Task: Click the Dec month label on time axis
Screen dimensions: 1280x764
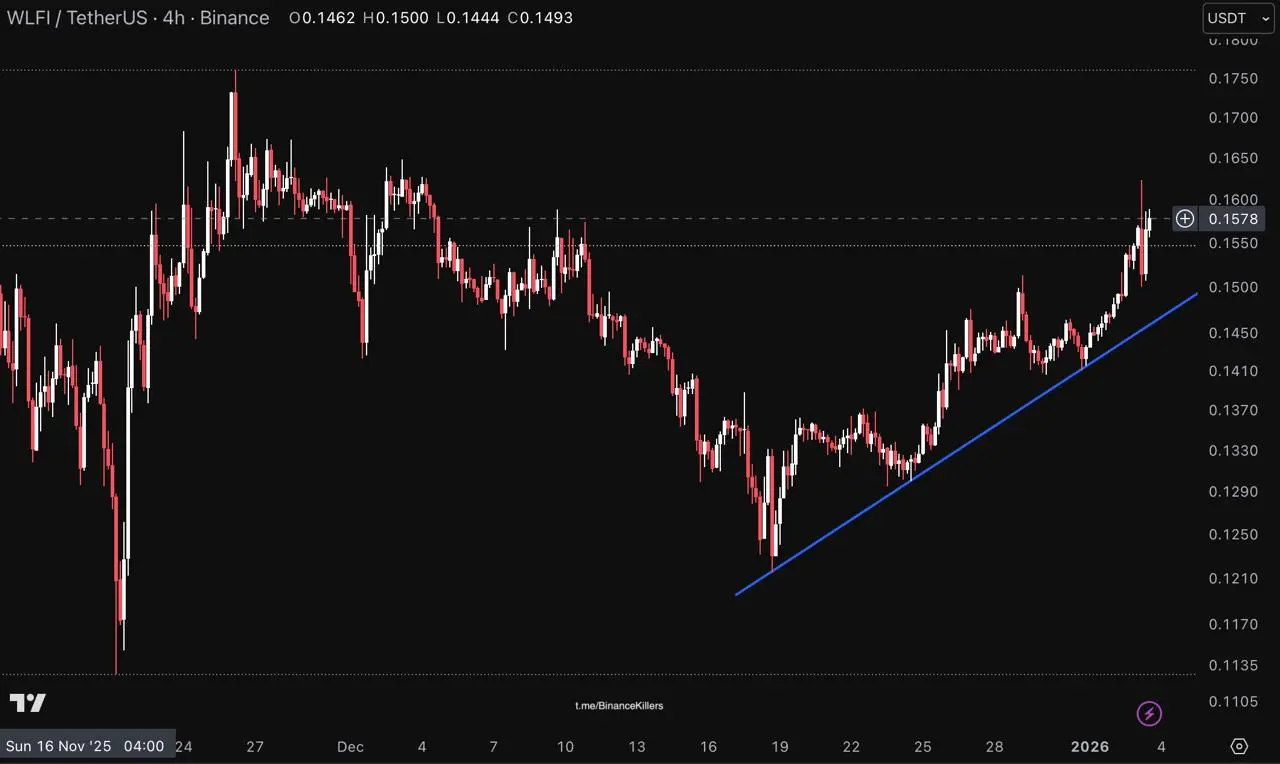Action: [x=350, y=746]
